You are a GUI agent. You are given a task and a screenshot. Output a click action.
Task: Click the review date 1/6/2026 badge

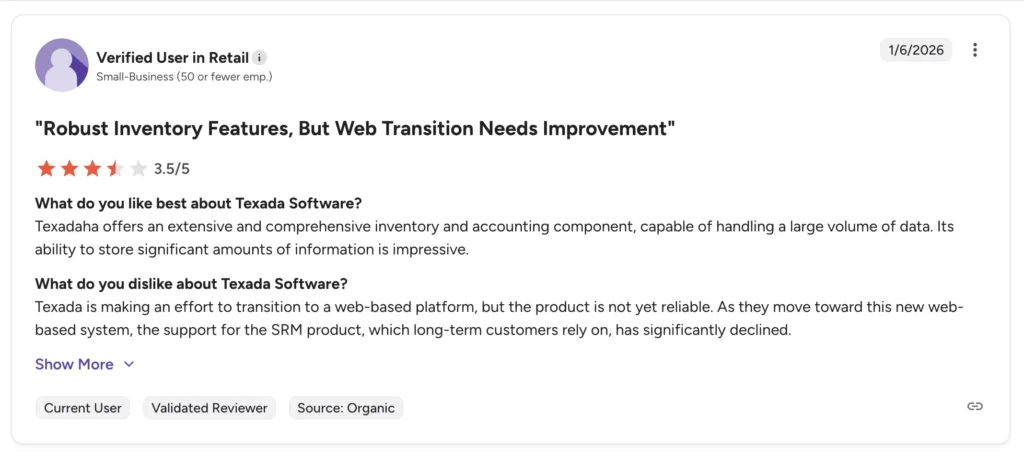click(916, 50)
